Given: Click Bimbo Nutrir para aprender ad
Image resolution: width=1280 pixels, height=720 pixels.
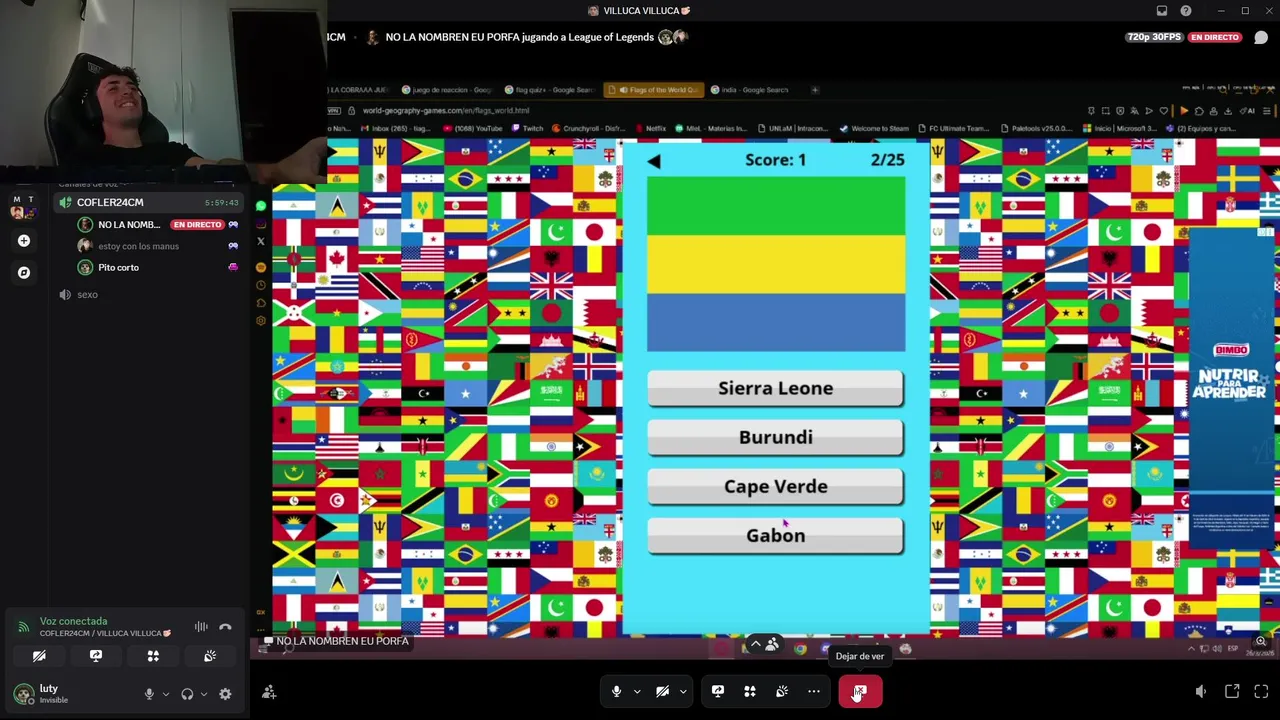Looking at the screenshot, I should (x=1229, y=390).
